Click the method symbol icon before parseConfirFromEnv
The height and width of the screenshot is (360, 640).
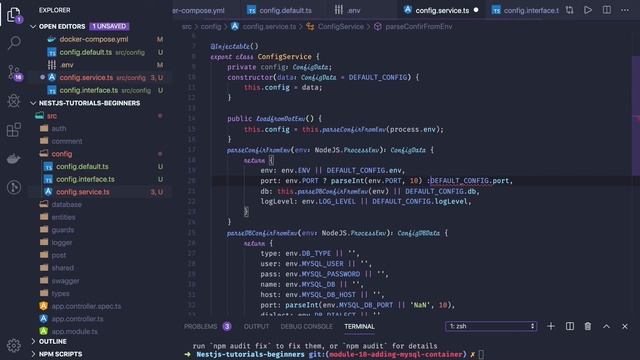pyautogui.click(x=378, y=27)
